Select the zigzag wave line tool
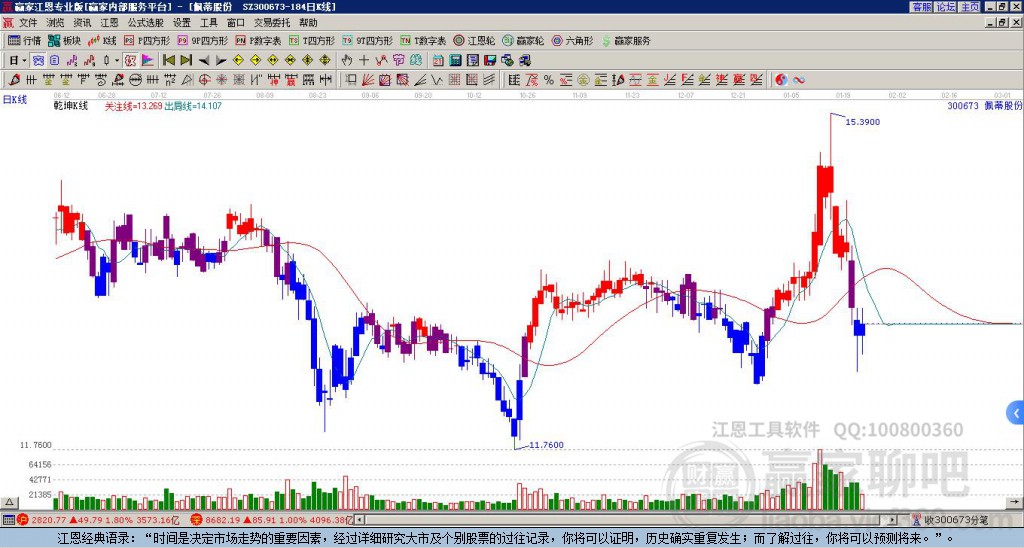 pos(436,80)
